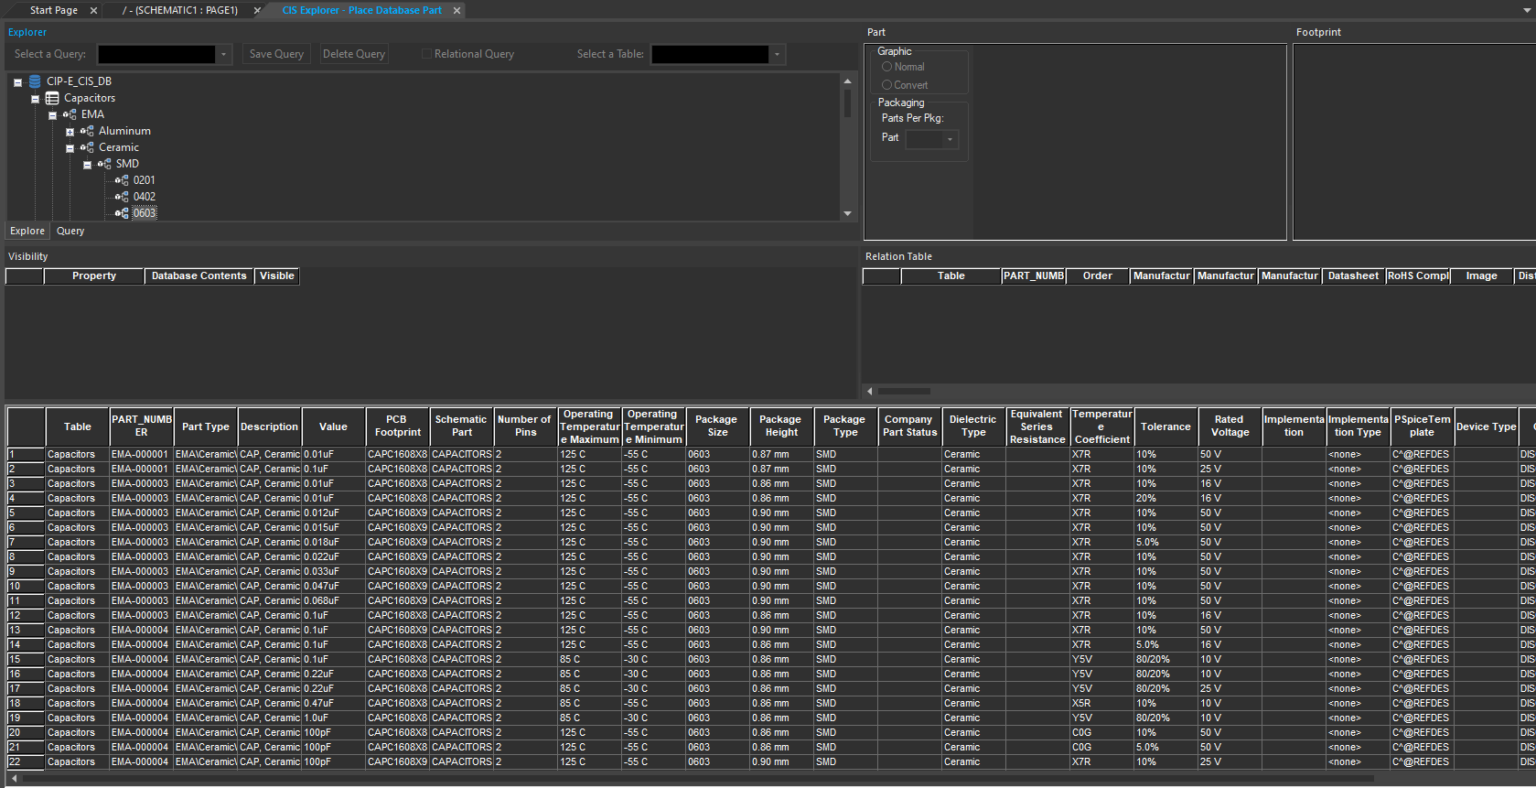Screen dimensions: 1536x788
Task: Select the SMD subcategory icon
Action: [x=104, y=163]
